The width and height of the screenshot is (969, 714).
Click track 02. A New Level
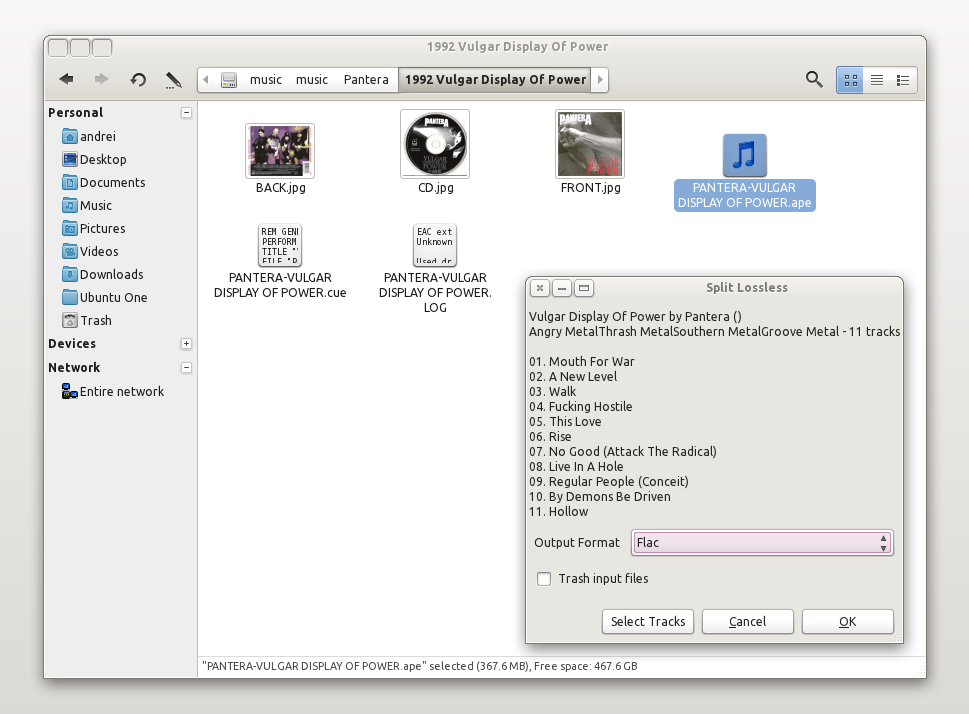click(x=573, y=376)
